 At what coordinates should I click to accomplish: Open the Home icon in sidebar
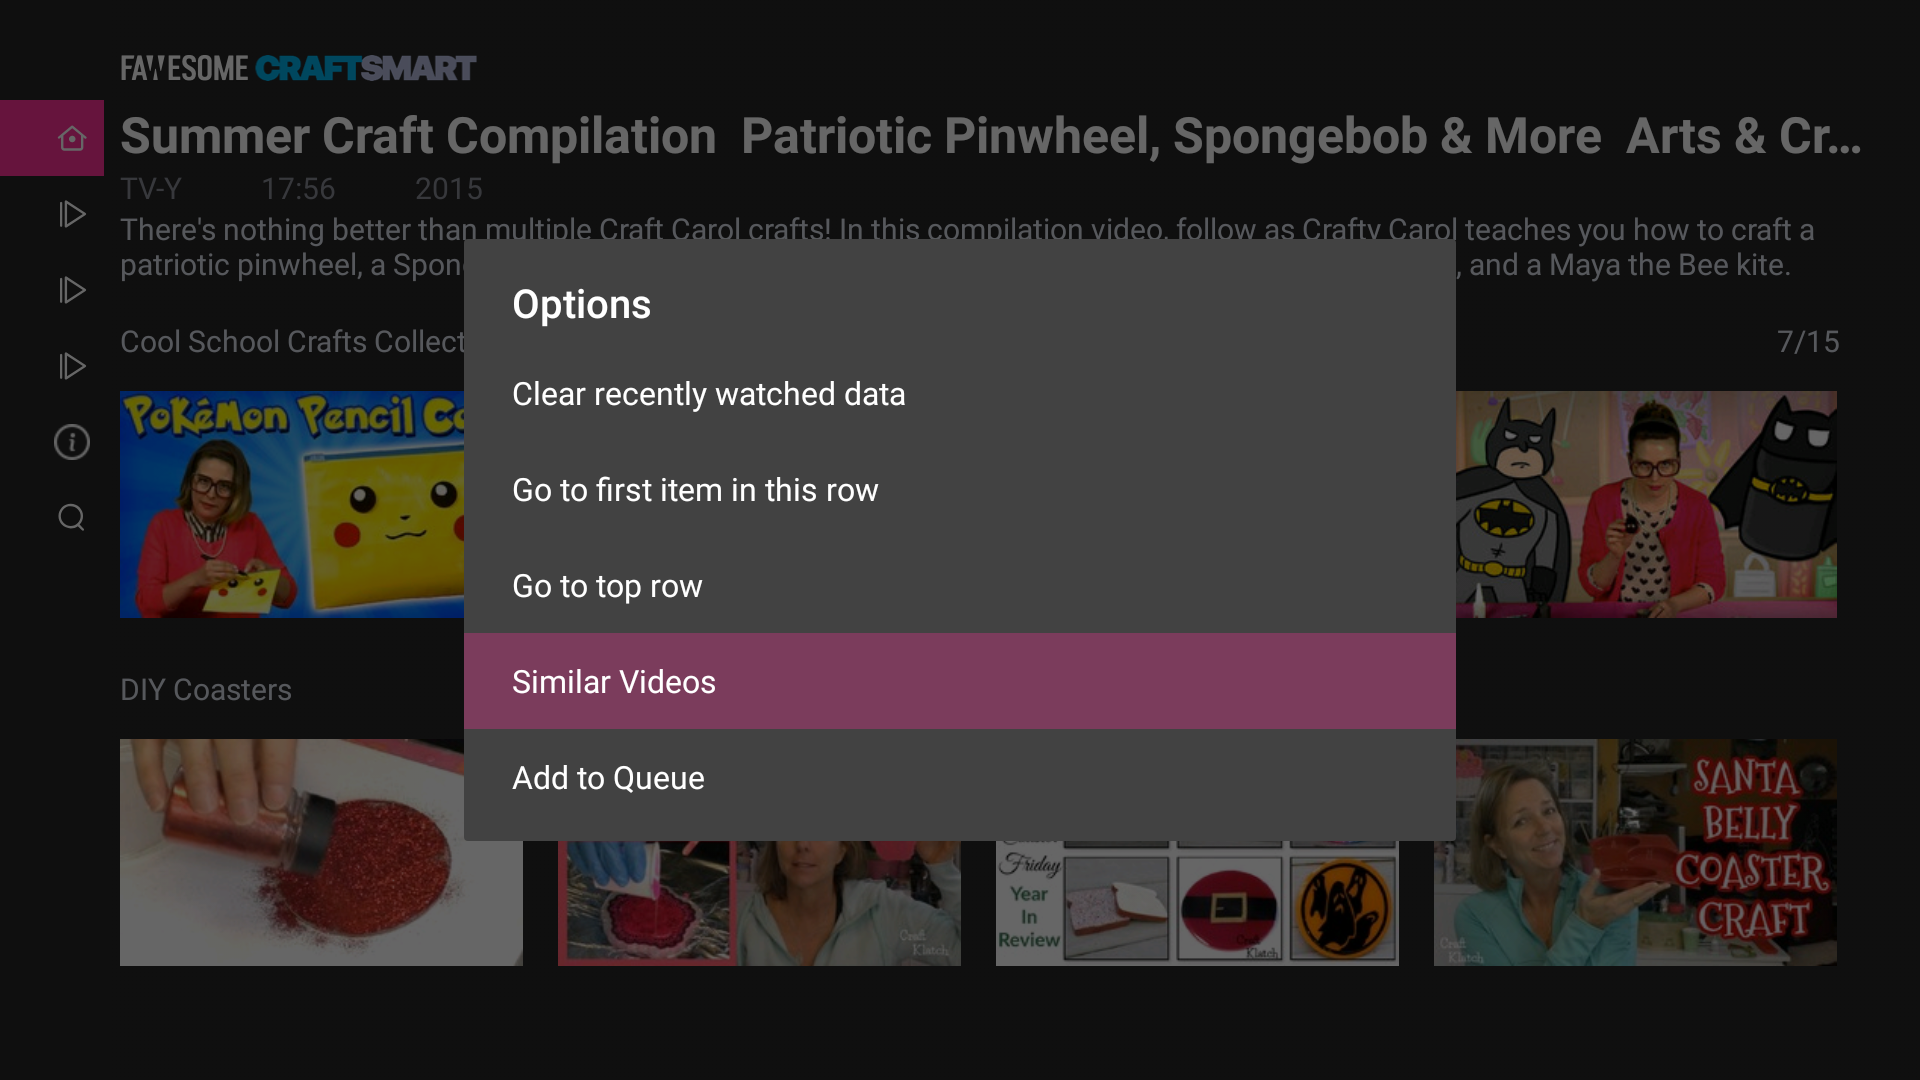tap(71, 138)
